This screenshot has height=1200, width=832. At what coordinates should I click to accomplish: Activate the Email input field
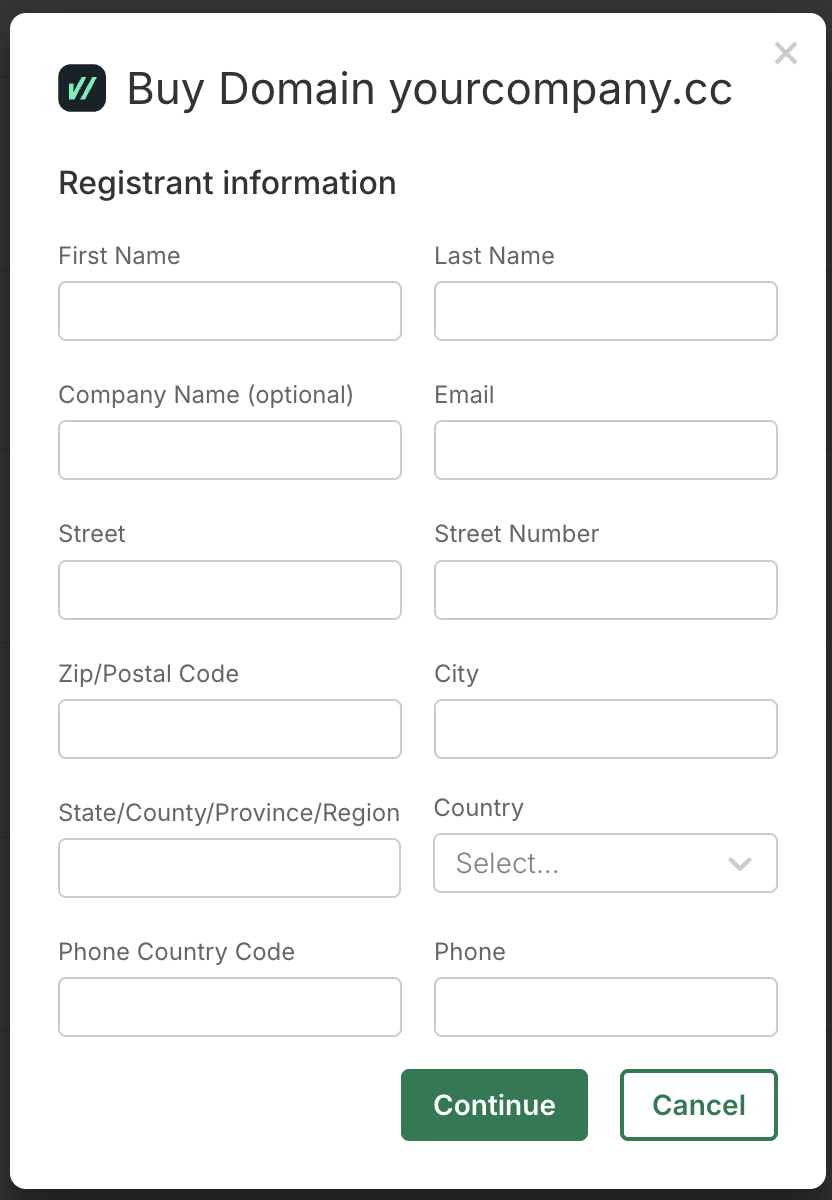point(605,450)
